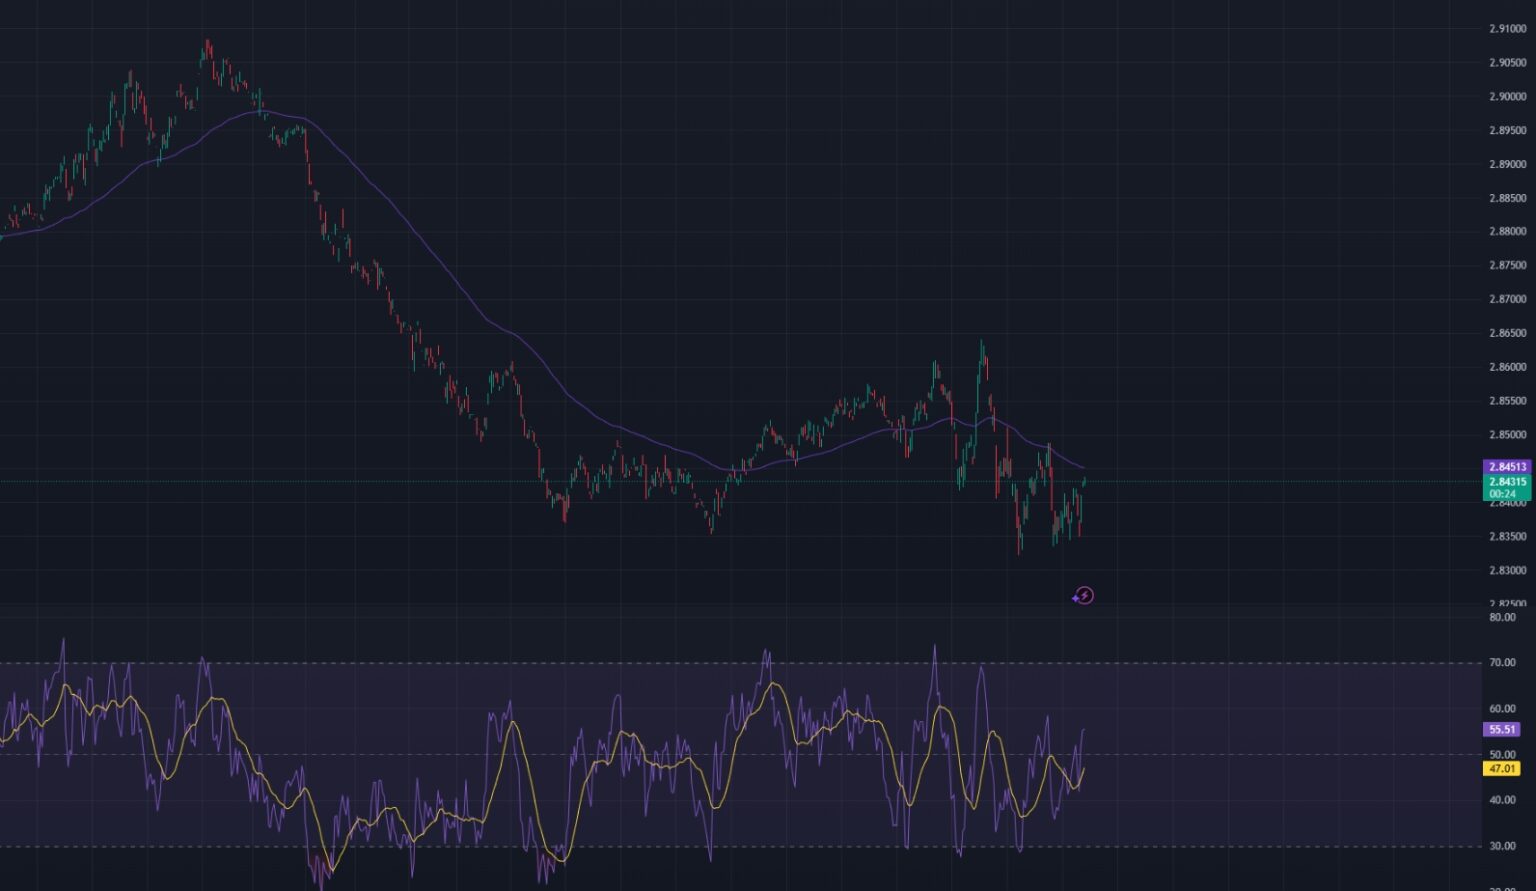Click the 70.00 overbought level label

coord(1502,663)
